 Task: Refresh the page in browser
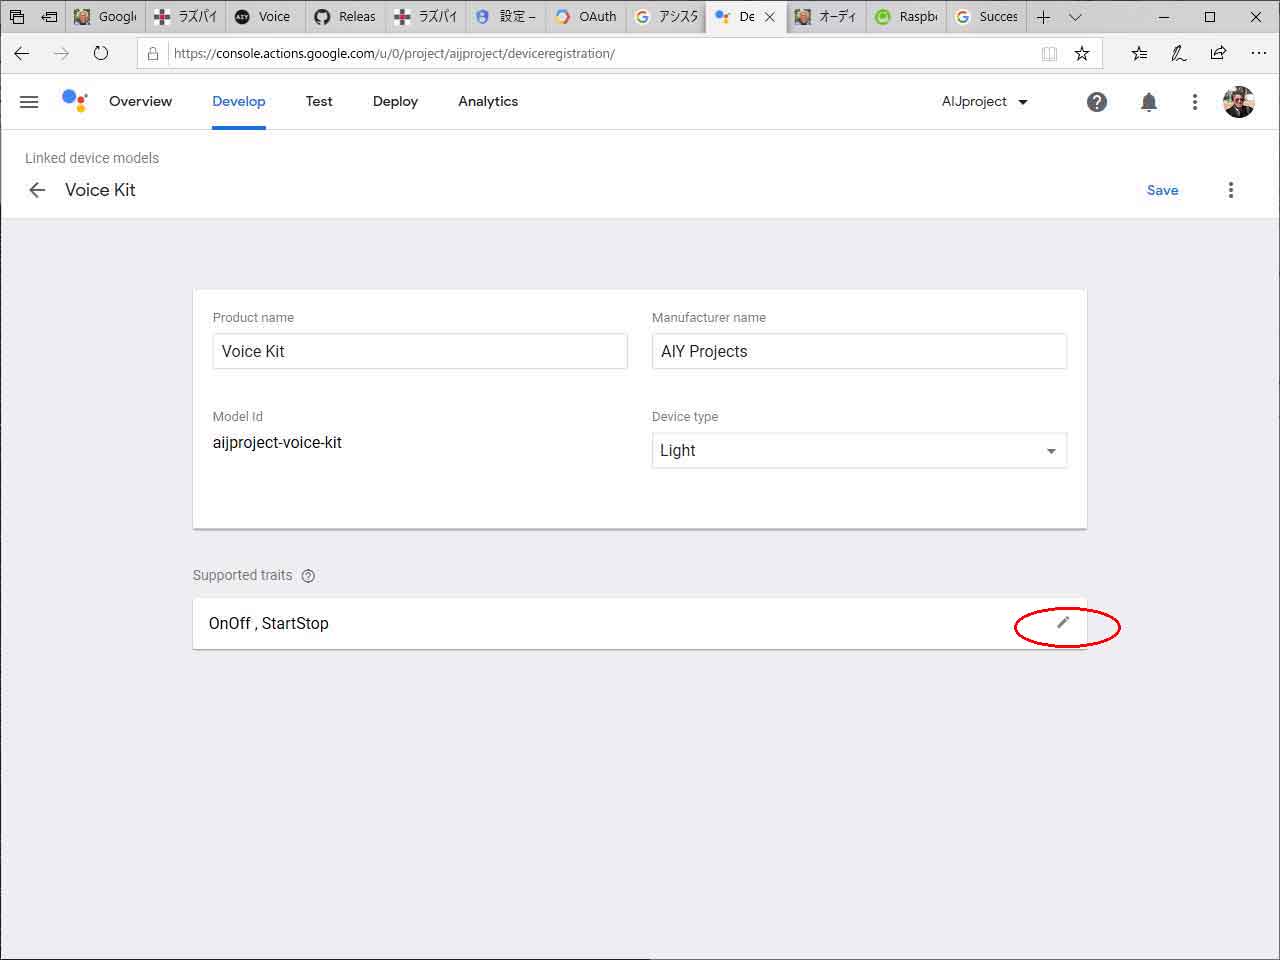[101, 53]
